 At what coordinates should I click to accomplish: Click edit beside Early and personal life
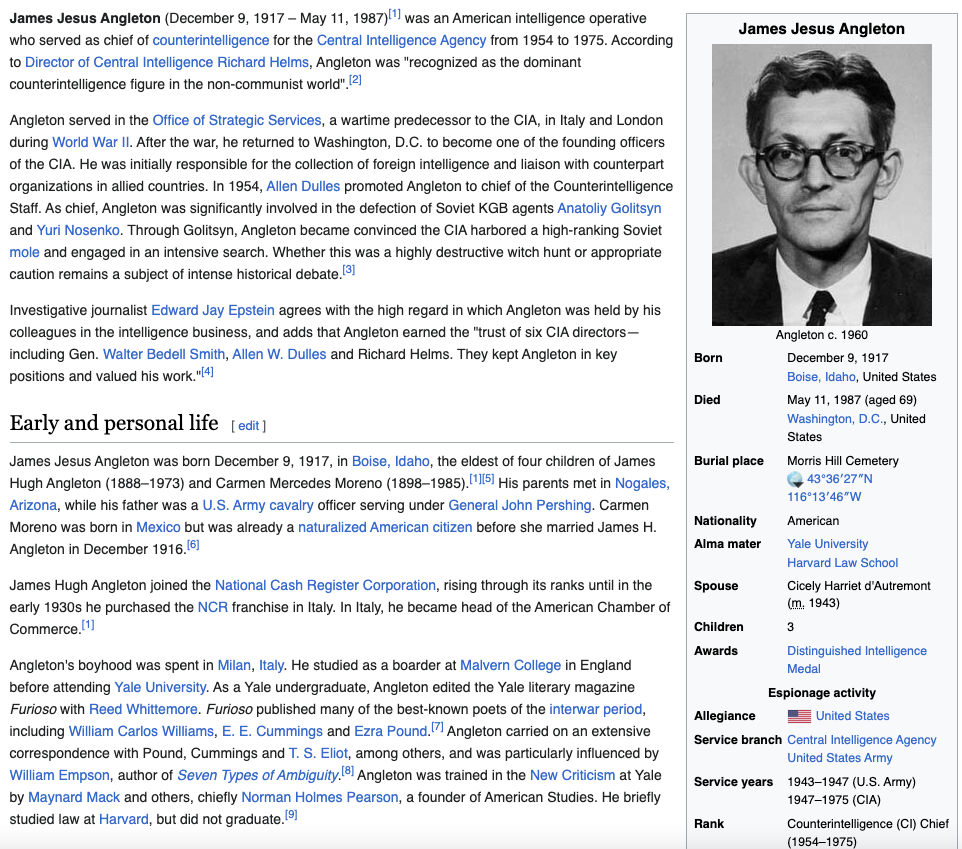(x=248, y=426)
